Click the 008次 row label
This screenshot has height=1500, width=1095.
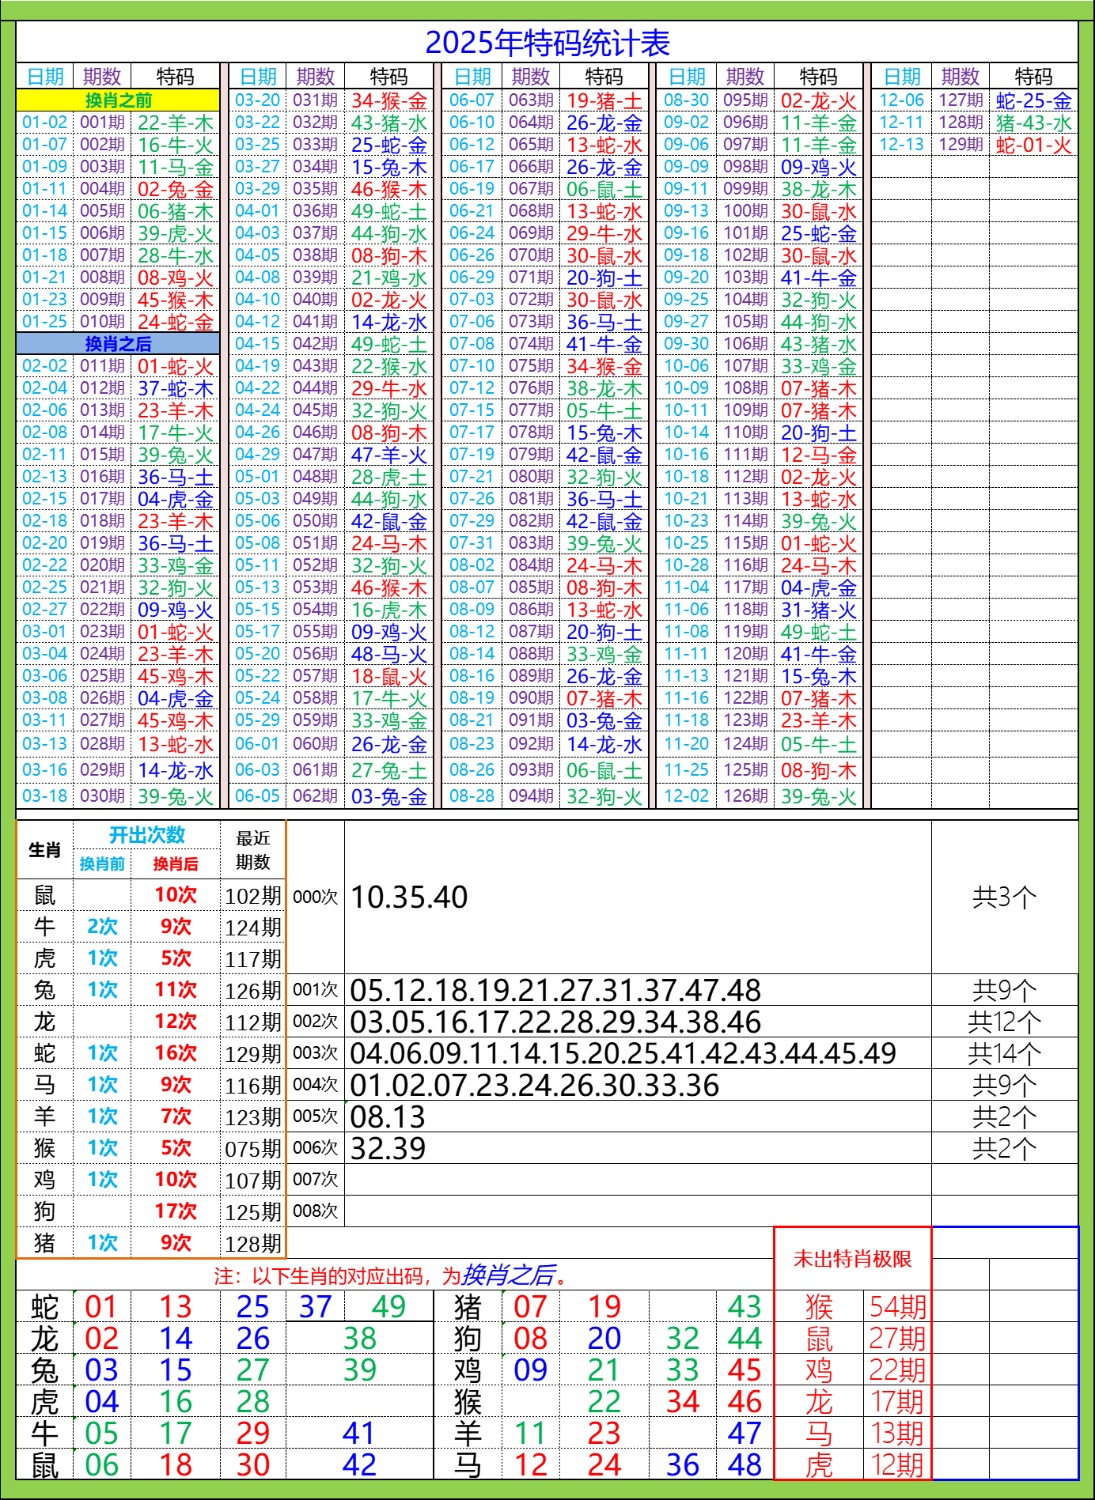[x=315, y=1211]
